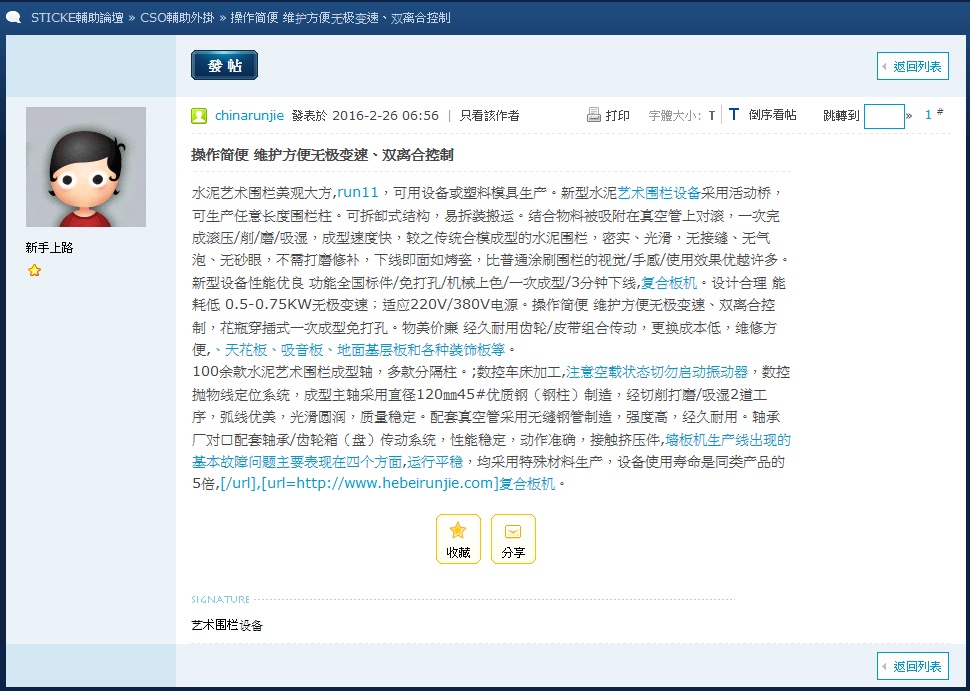970x691 pixels.
Task: Click the 新手上路 user rank label
Action: coord(49,247)
